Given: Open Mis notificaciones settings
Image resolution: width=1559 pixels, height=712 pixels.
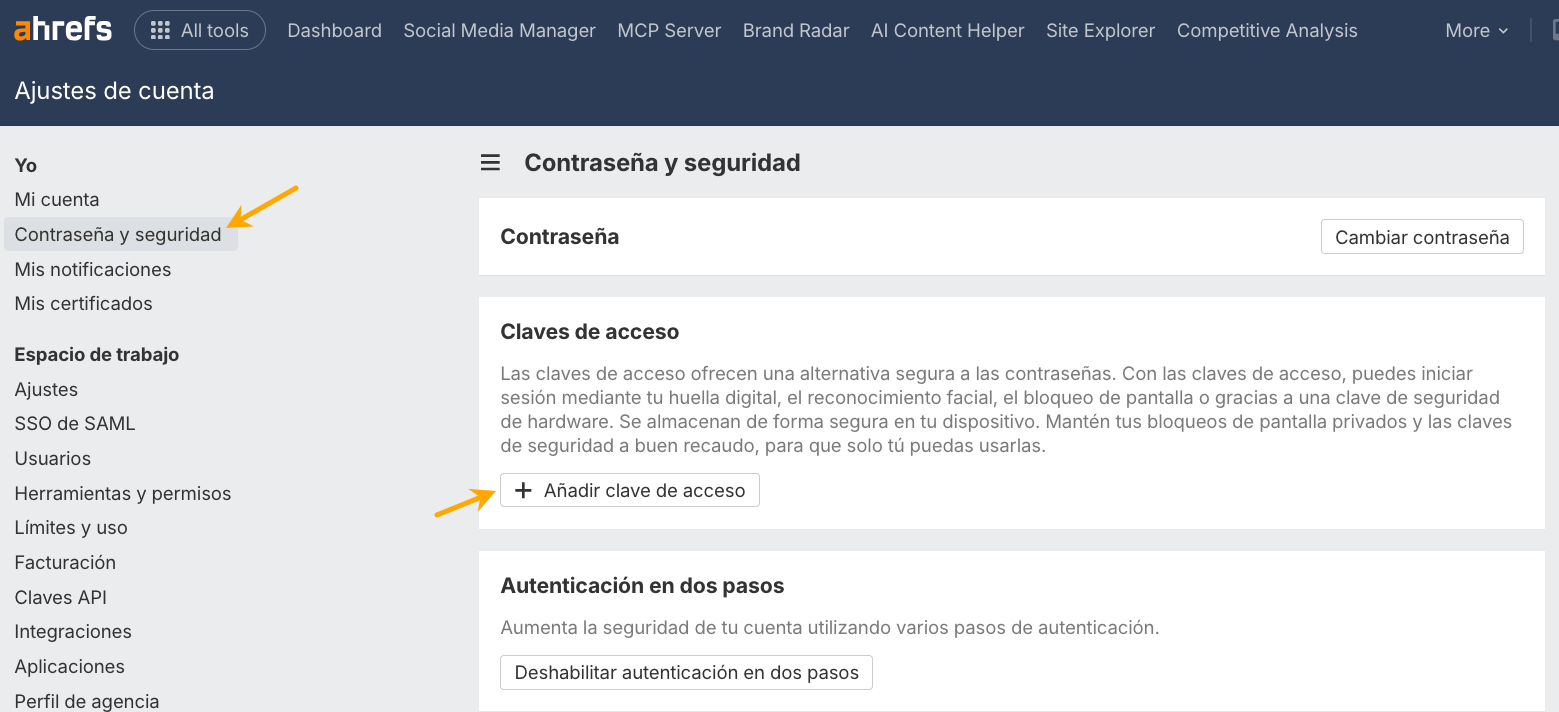Looking at the screenshot, I should point(92,269).
